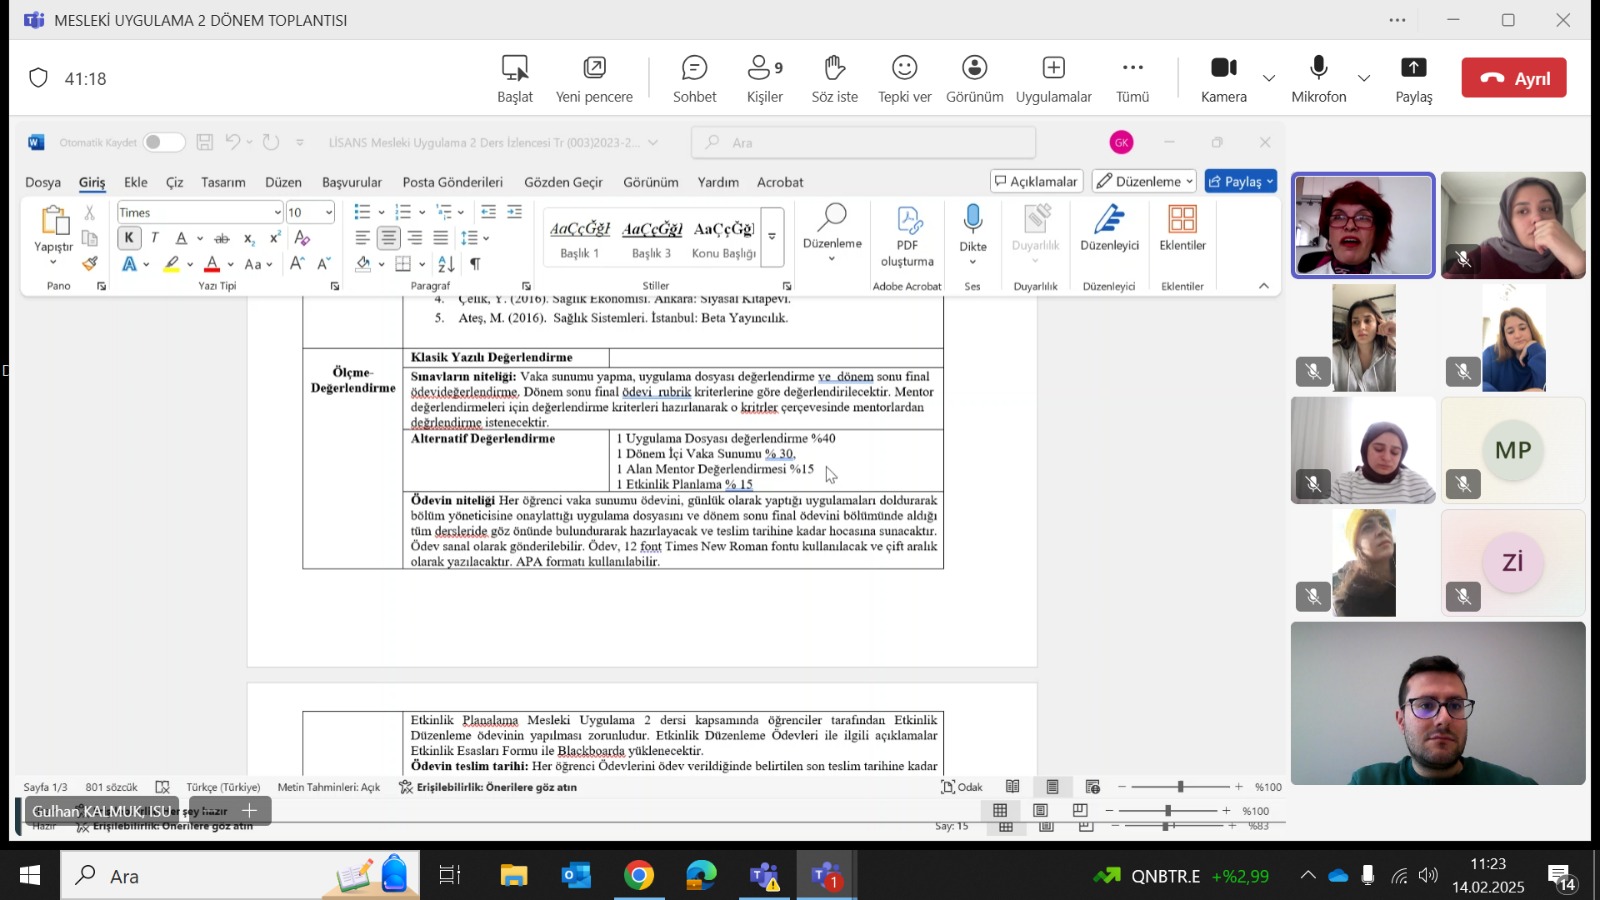
Task: Toggle the Mikrofon mute
Action: [1318, 78]
